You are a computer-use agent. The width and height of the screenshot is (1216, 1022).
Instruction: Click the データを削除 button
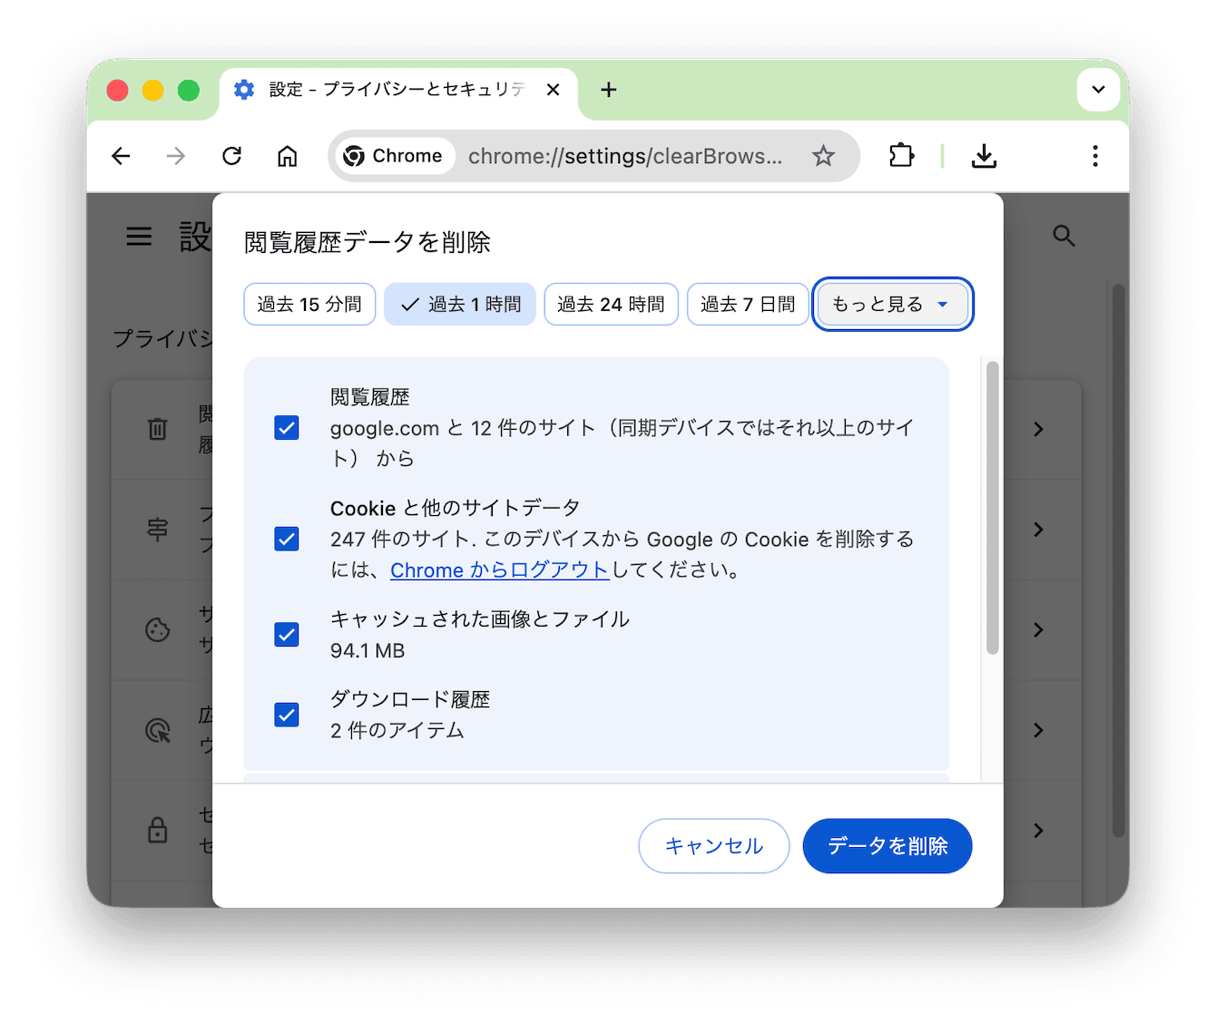pyautogui.click(x=887, y=846)
